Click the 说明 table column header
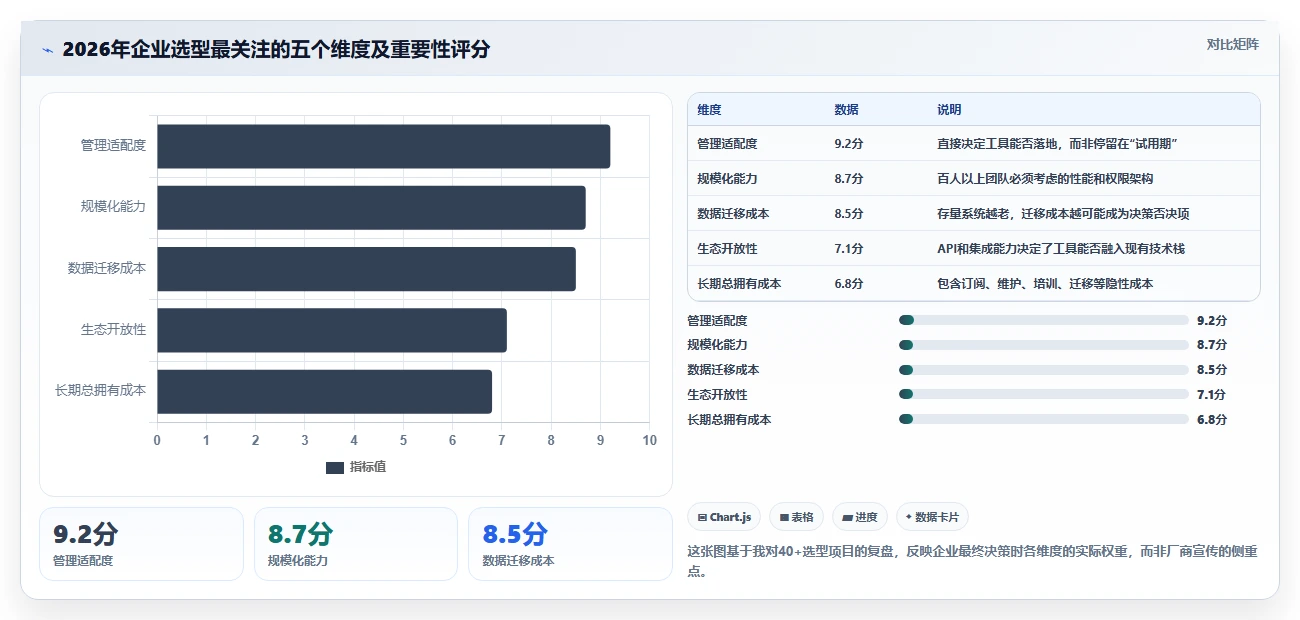 click(949, 109)
